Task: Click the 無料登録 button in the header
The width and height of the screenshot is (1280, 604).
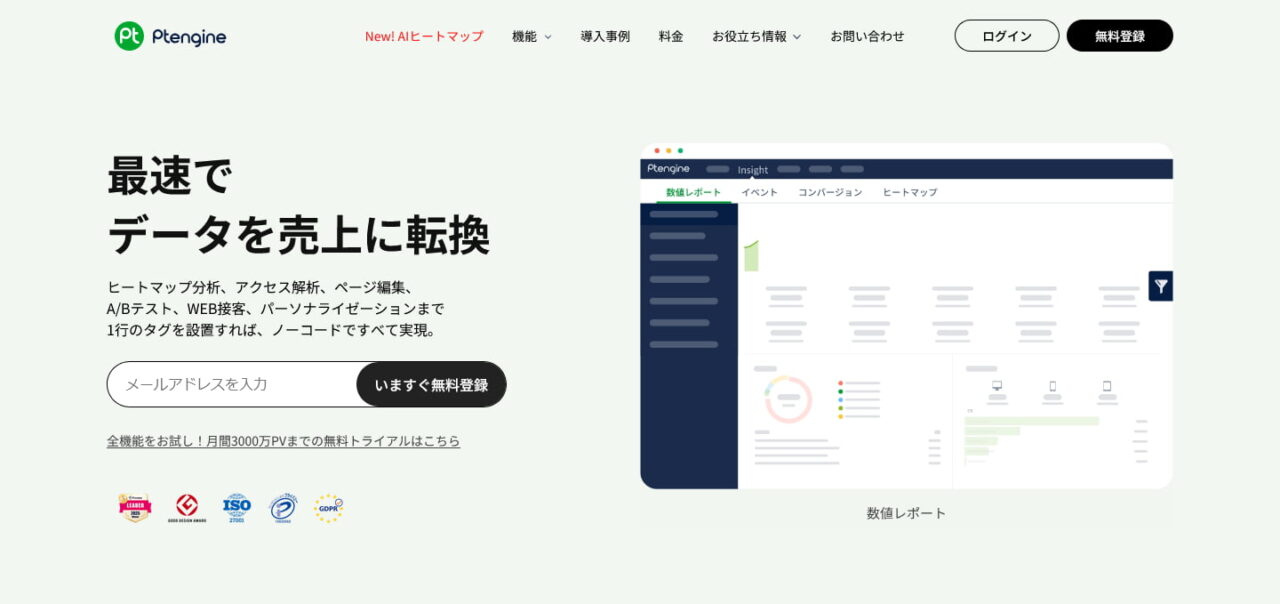Action: (x=1119, y=35)
